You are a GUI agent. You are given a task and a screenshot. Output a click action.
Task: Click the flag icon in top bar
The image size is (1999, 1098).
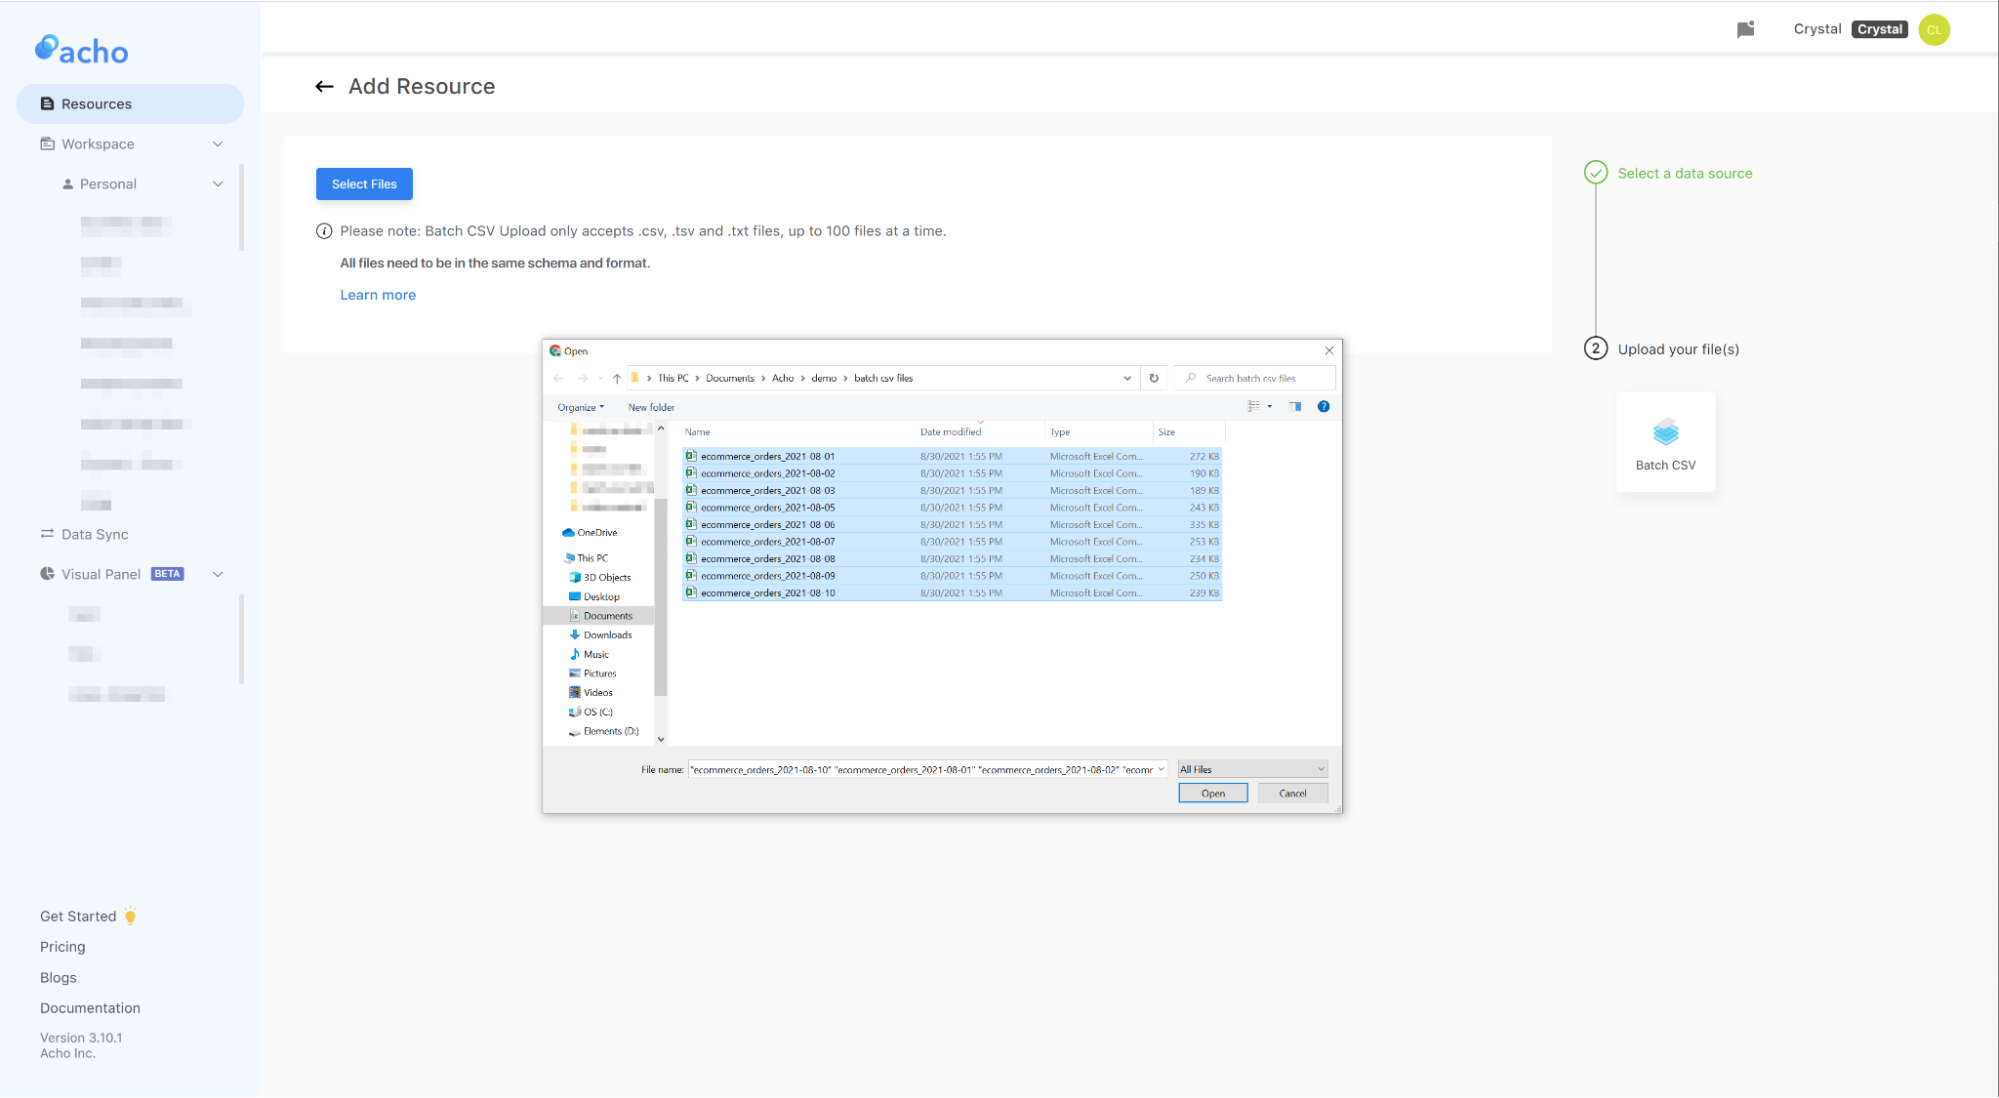click(x=1745, y=29)
